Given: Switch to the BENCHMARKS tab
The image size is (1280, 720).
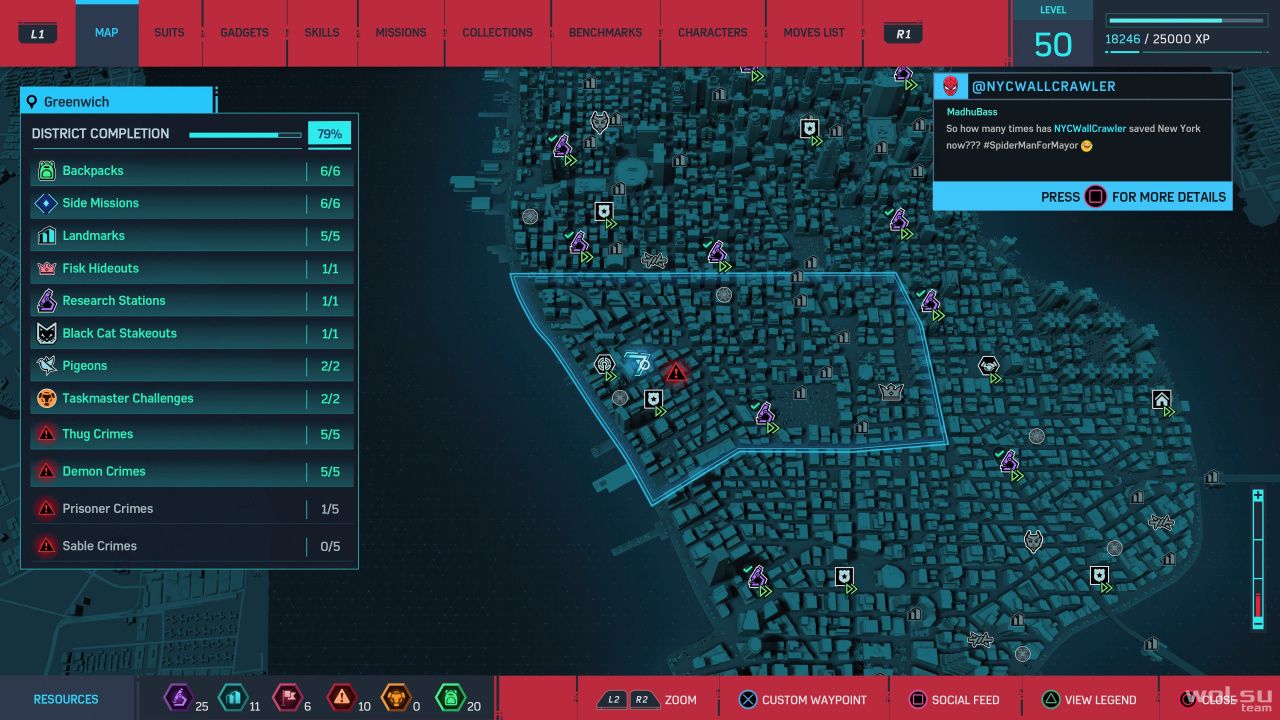Looking at the screenshot, I should pos(605,33).
